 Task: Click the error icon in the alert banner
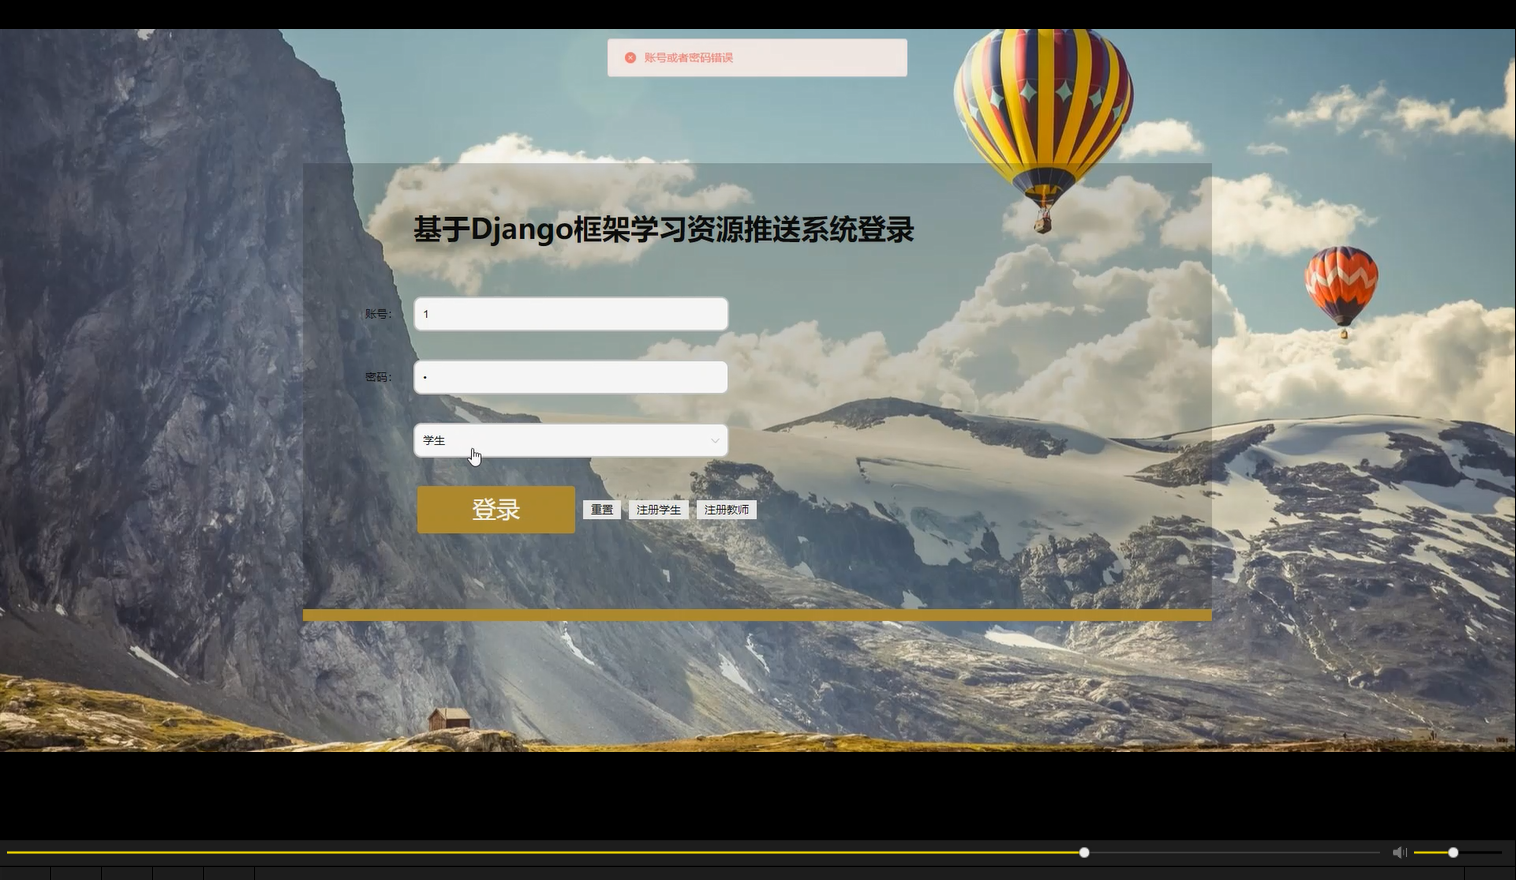tap(631, 57)
